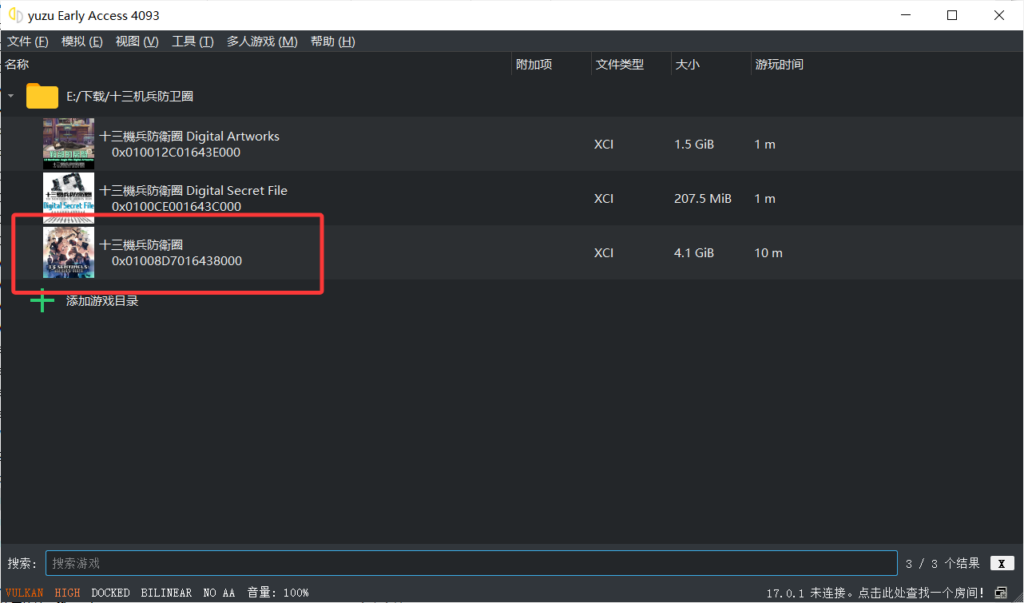The height and width of the screenshot is (603, 1024).
Task: Click the 10 m play time cell
Action: point(768,253)
